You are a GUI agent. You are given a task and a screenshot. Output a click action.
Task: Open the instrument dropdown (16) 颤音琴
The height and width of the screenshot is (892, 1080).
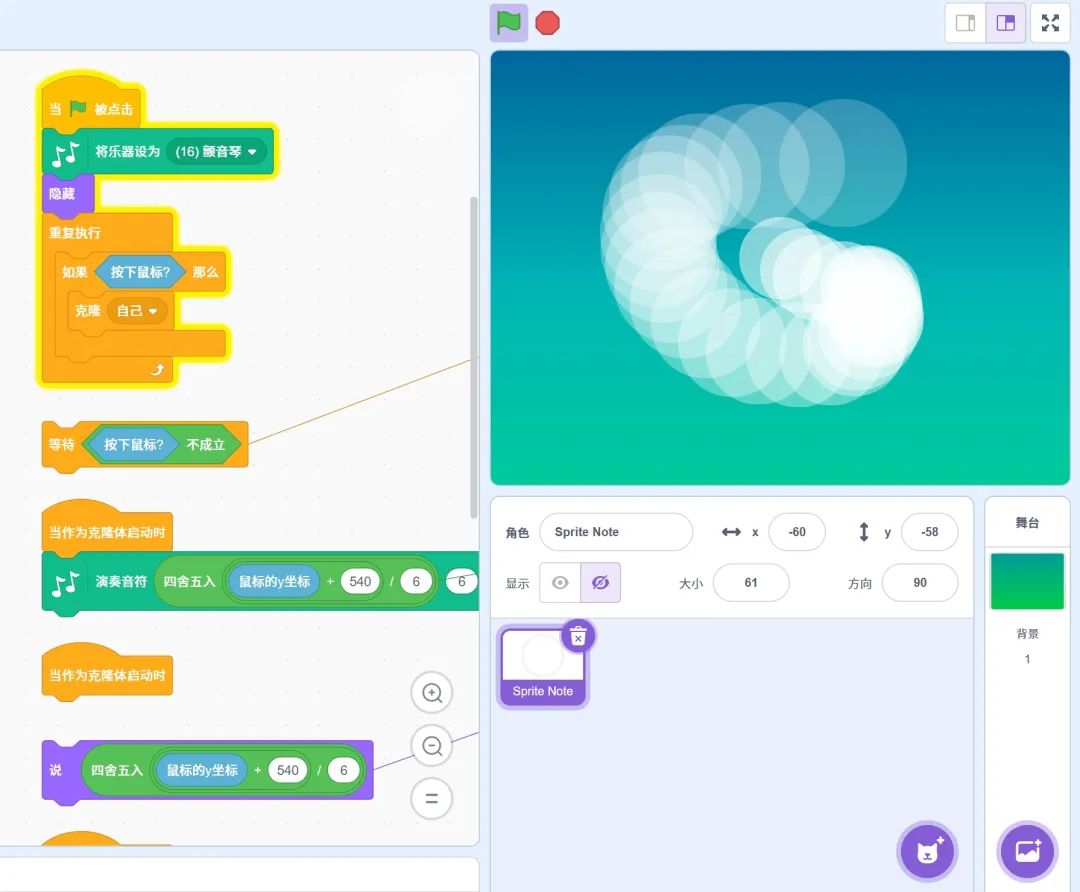click(x=215, y=152)
